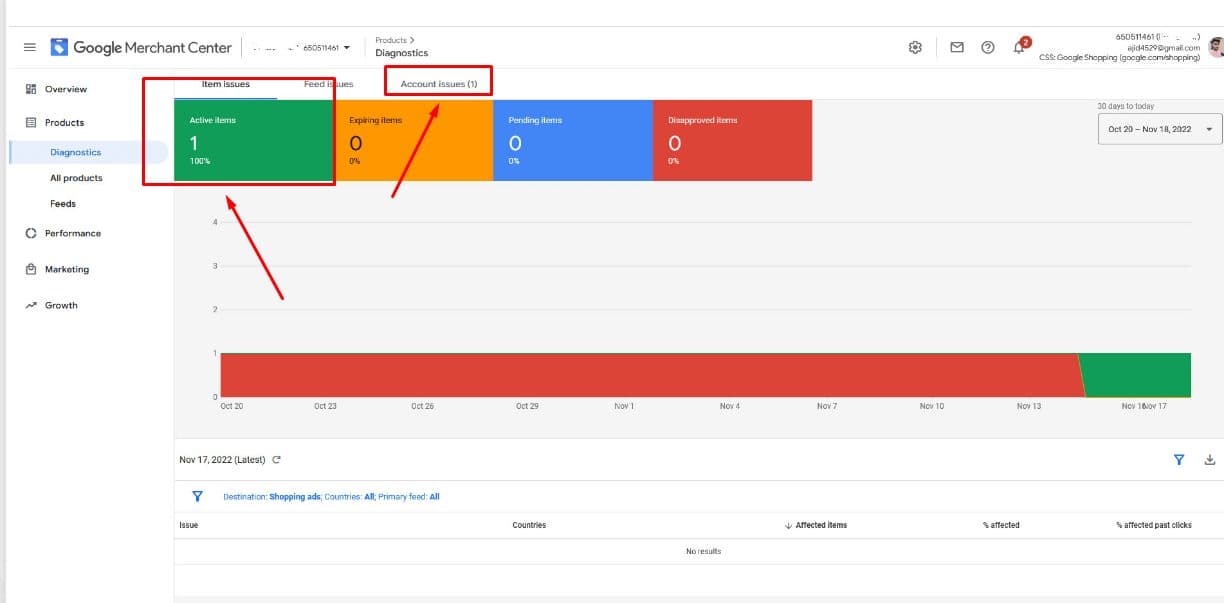Select Diagnostics in the sidebar
The height and width of the screenshot is (603, 1224).
(x=76, y=152)
